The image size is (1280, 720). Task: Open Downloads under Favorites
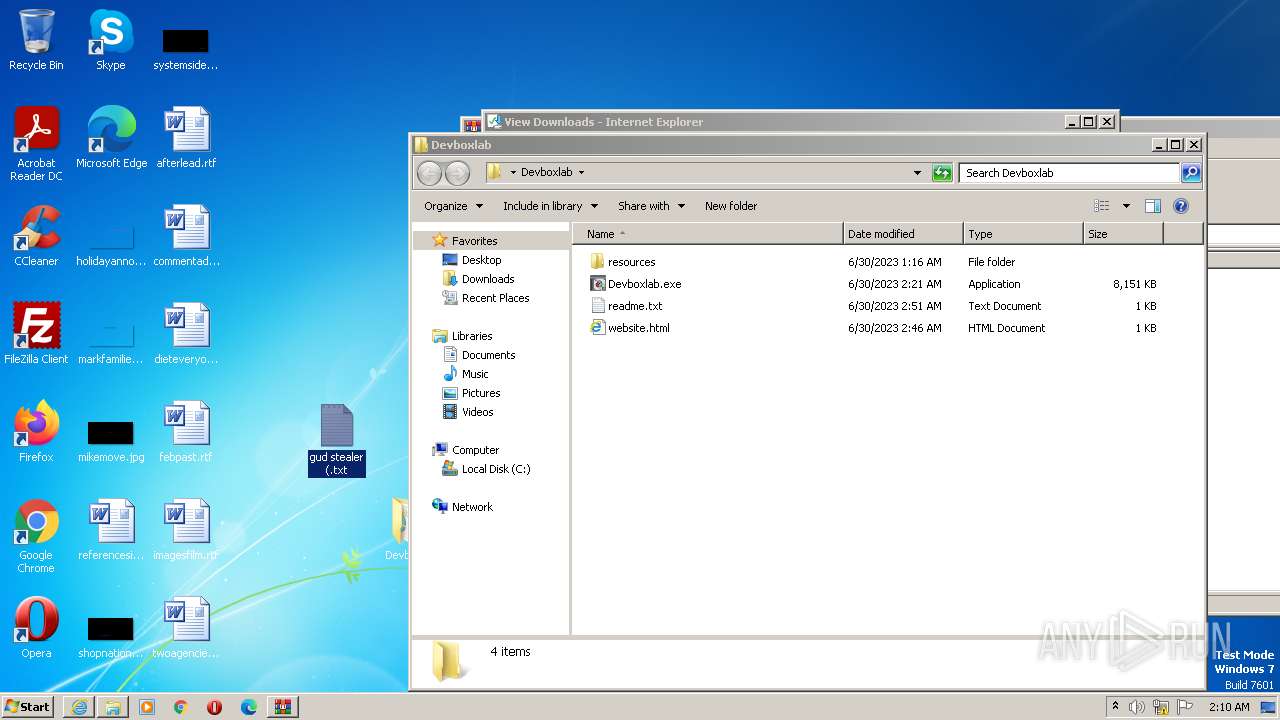(x=487, y=279)
